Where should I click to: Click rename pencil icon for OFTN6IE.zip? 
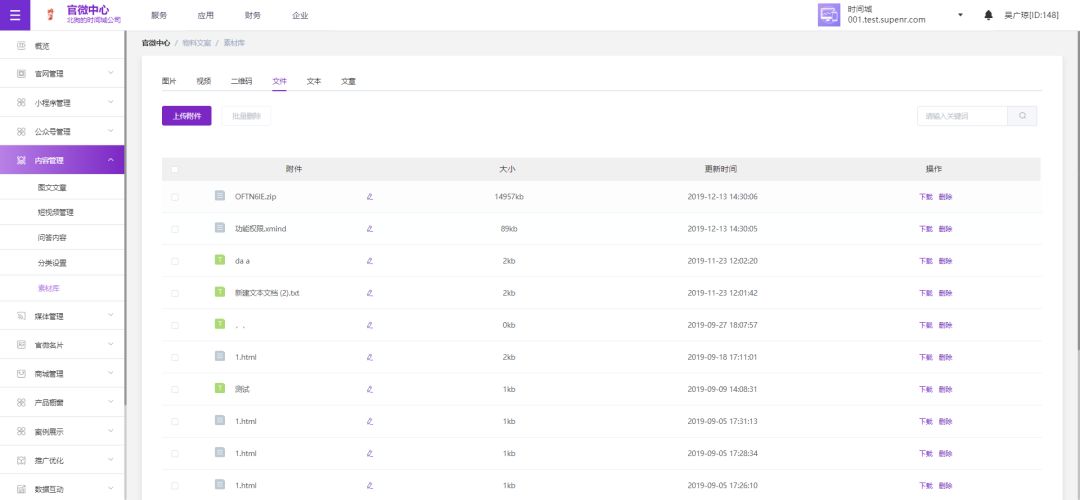tap(369, 197)
